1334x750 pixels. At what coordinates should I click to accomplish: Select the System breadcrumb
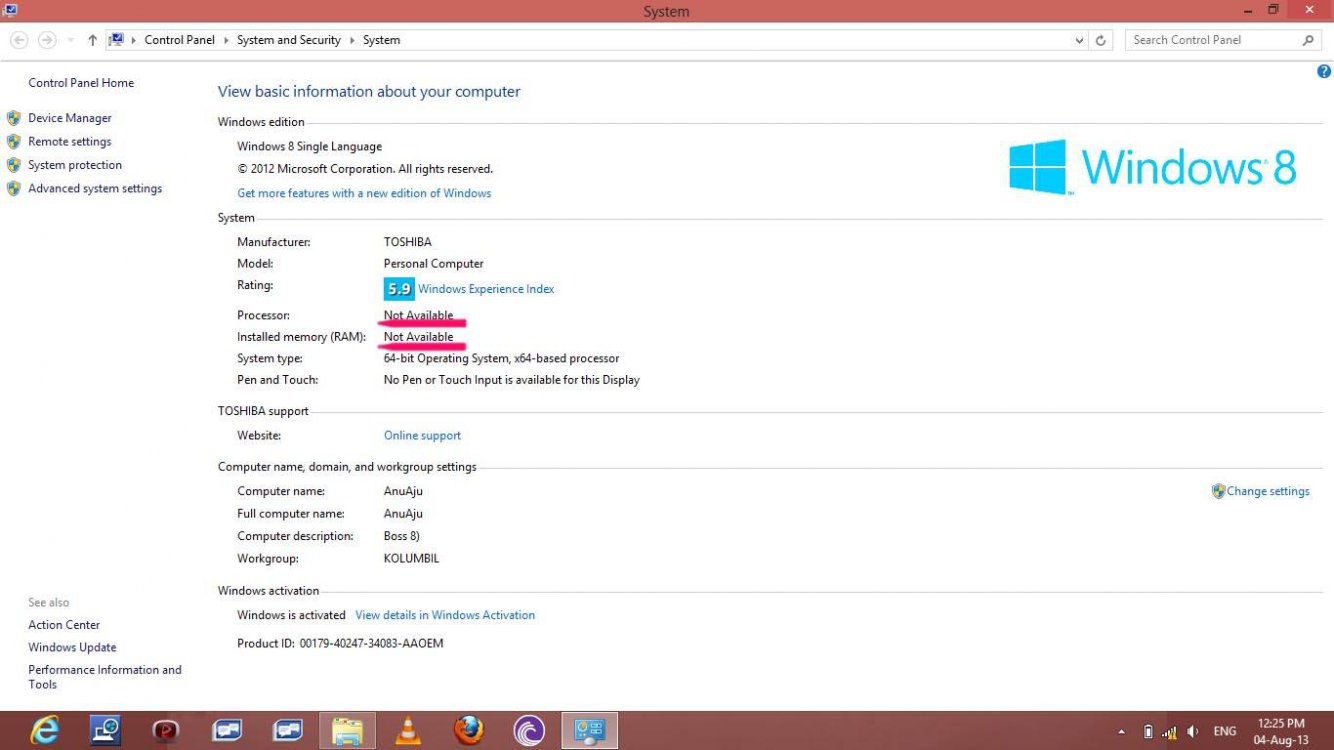pos(381,40)
